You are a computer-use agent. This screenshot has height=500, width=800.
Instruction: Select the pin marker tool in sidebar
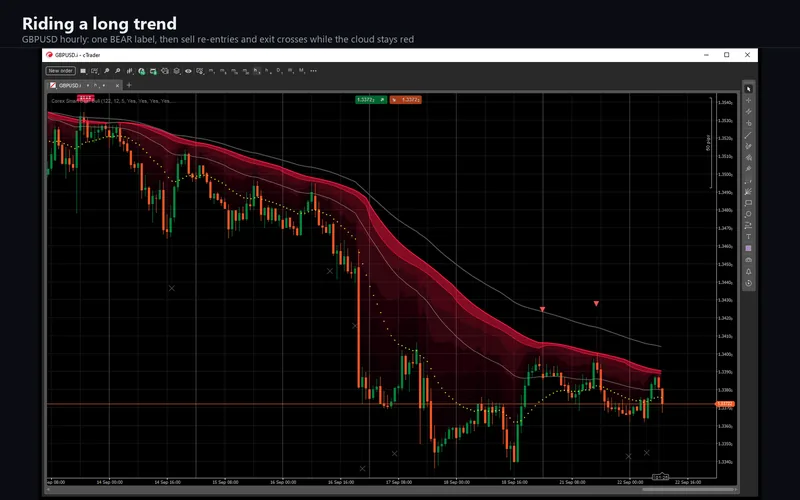tap(748, 168)
